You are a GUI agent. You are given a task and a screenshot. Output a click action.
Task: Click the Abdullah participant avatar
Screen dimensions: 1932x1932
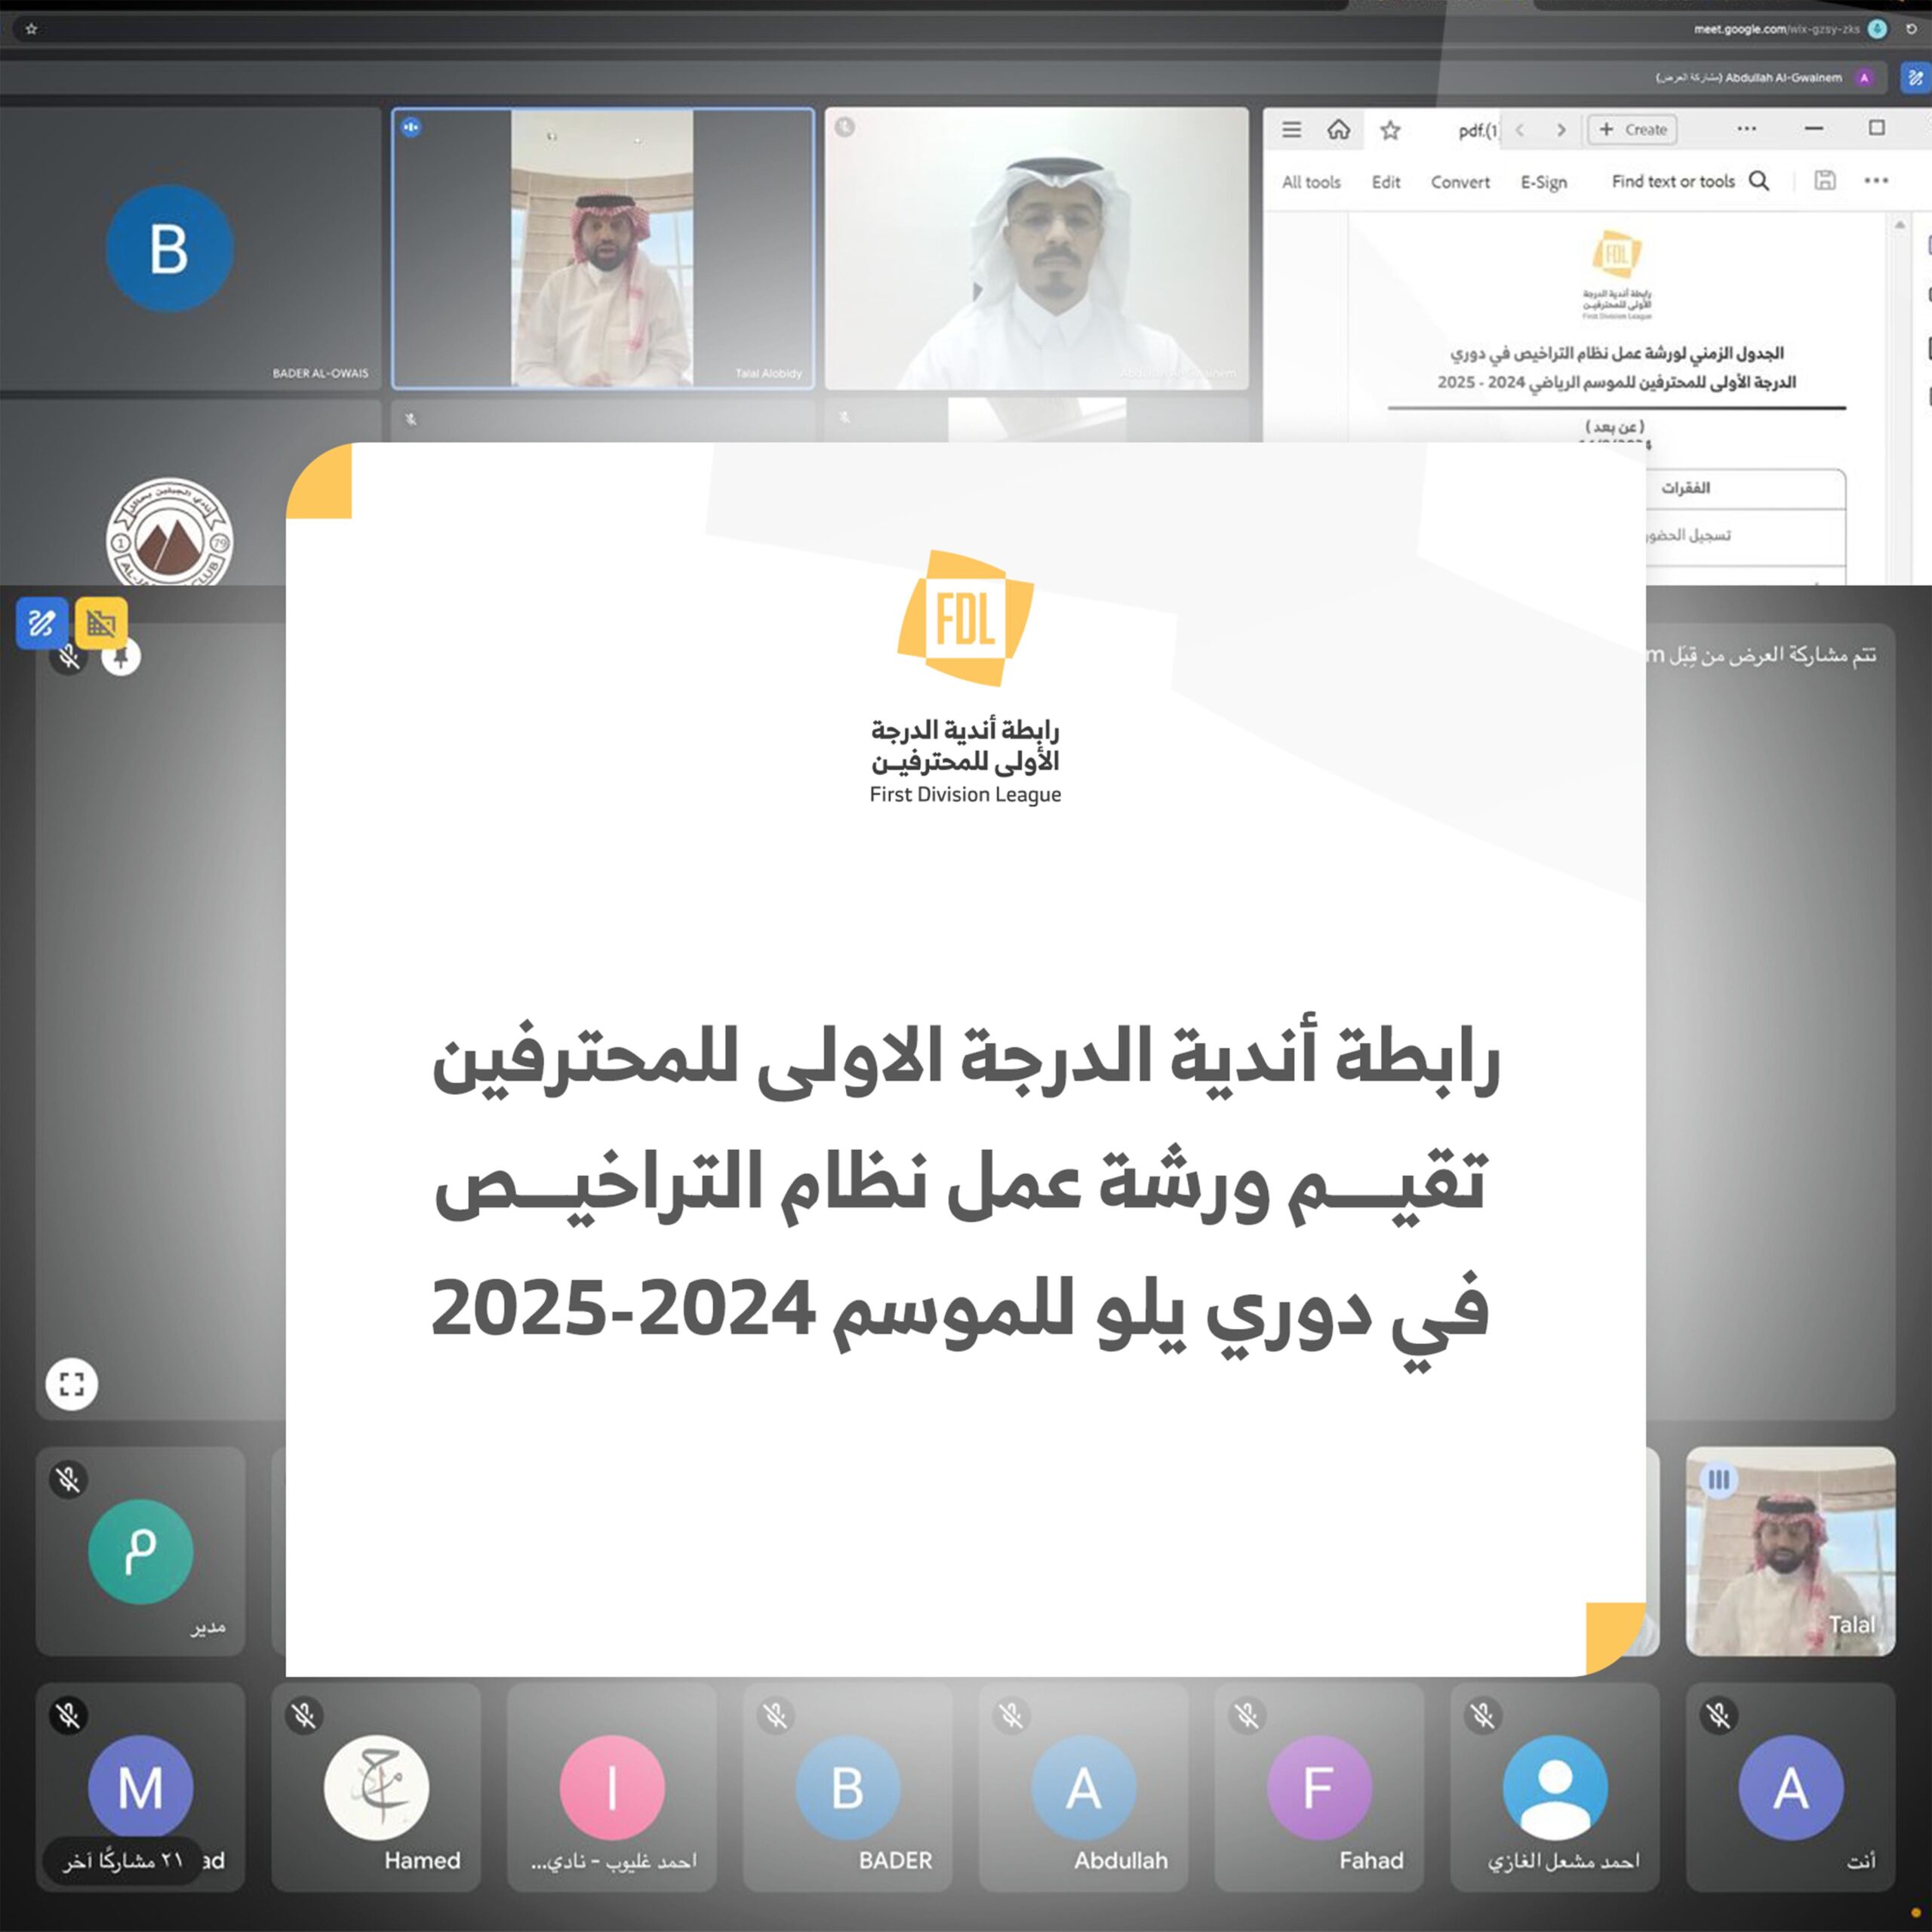1084,1788
